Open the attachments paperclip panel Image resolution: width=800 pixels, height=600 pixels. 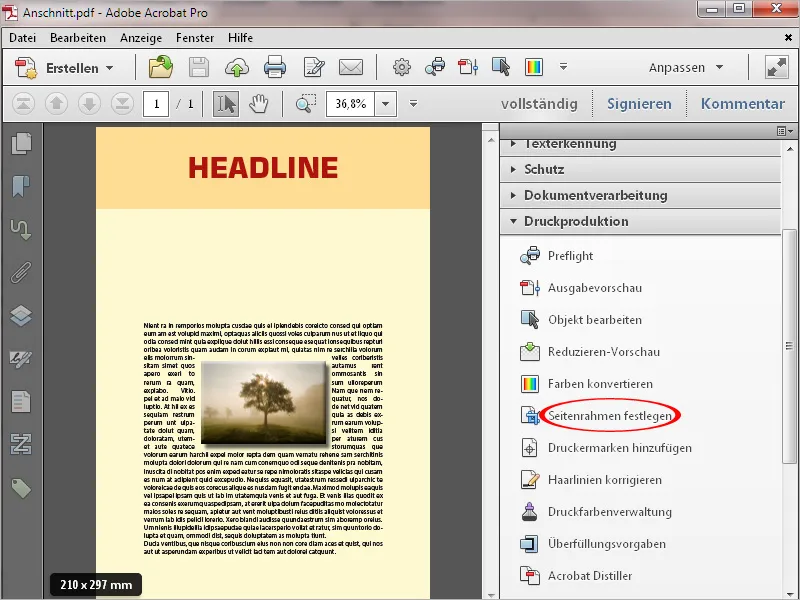[21, 273]
